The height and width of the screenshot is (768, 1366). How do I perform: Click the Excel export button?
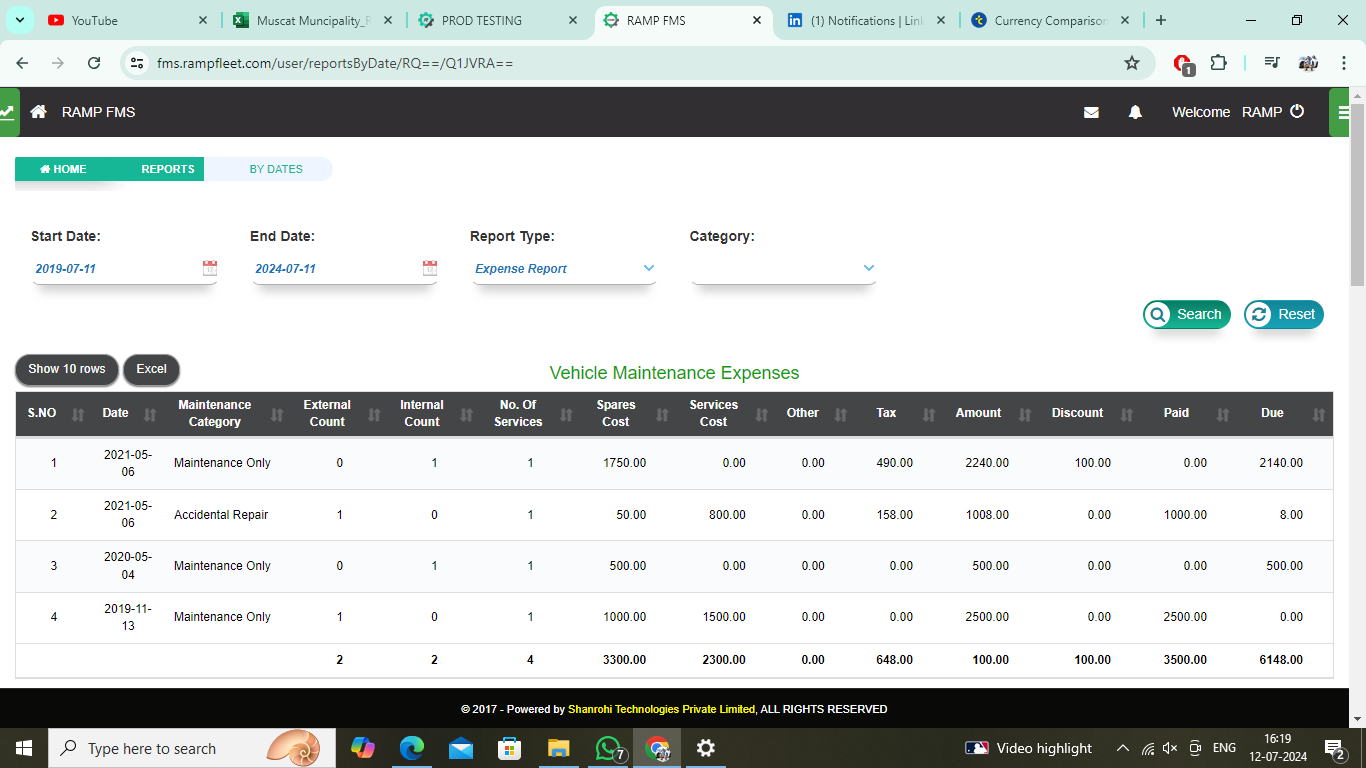click(151, 369)
